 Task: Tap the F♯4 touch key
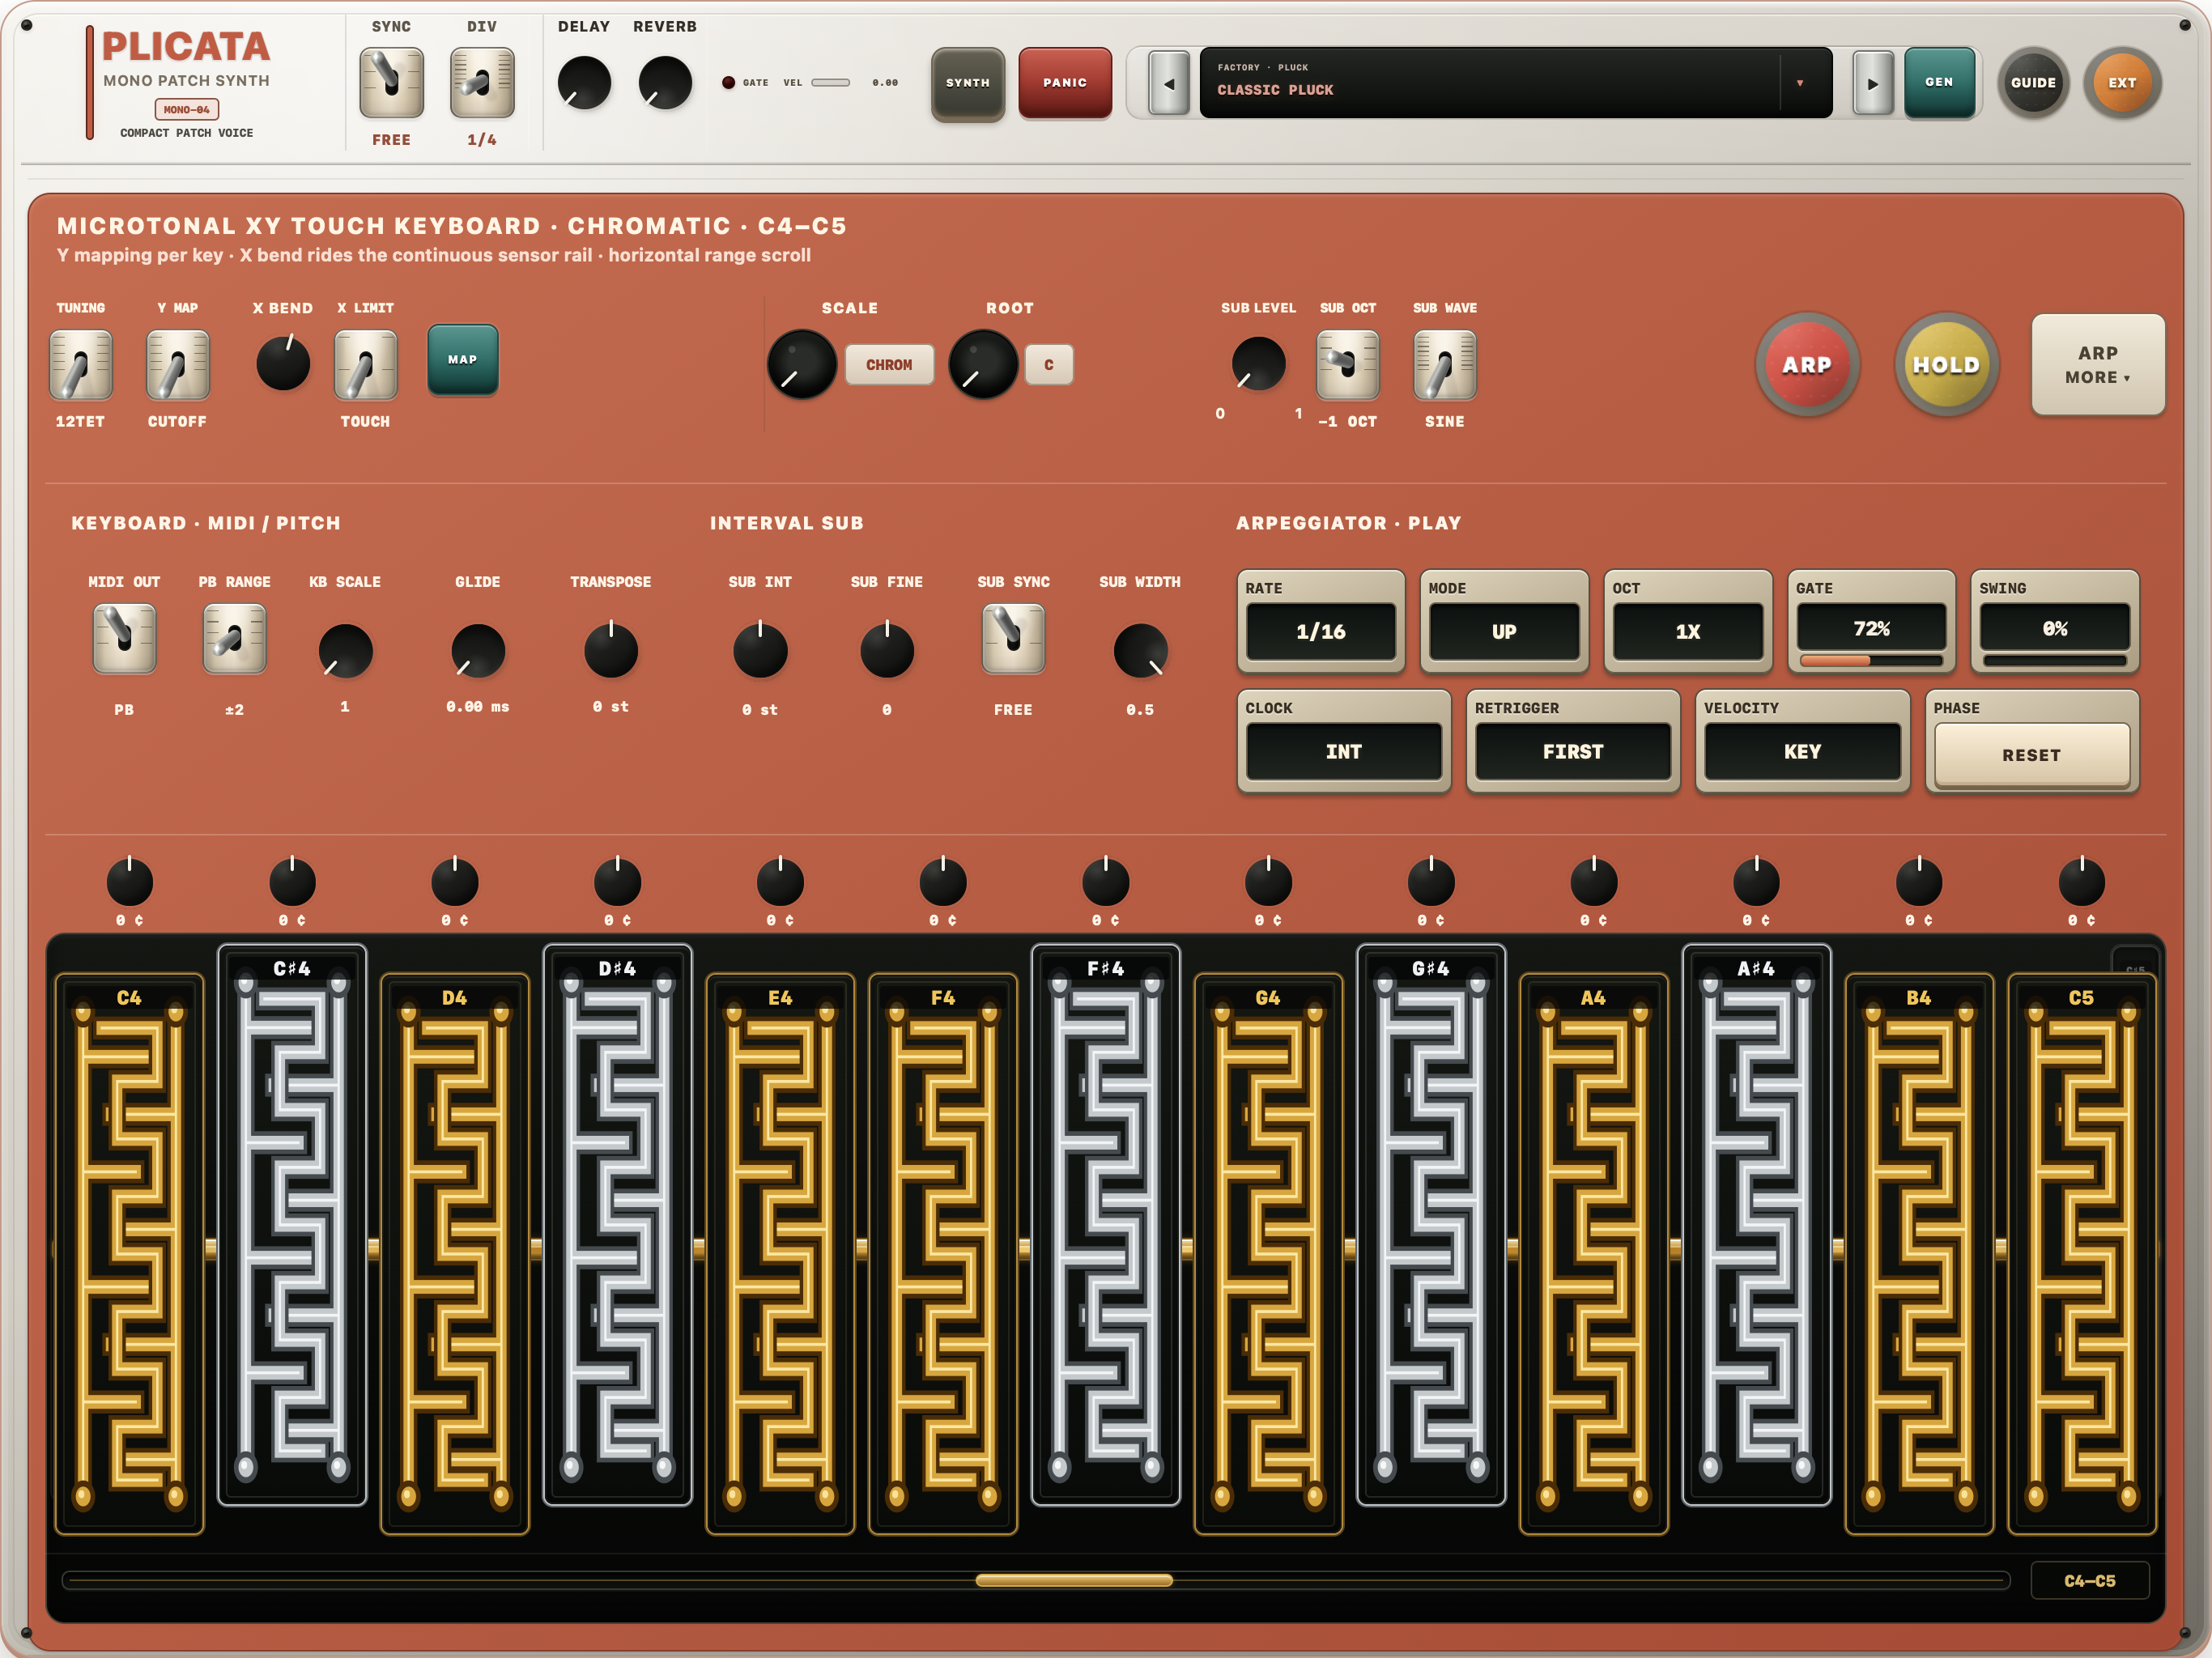(1105, 1225)
